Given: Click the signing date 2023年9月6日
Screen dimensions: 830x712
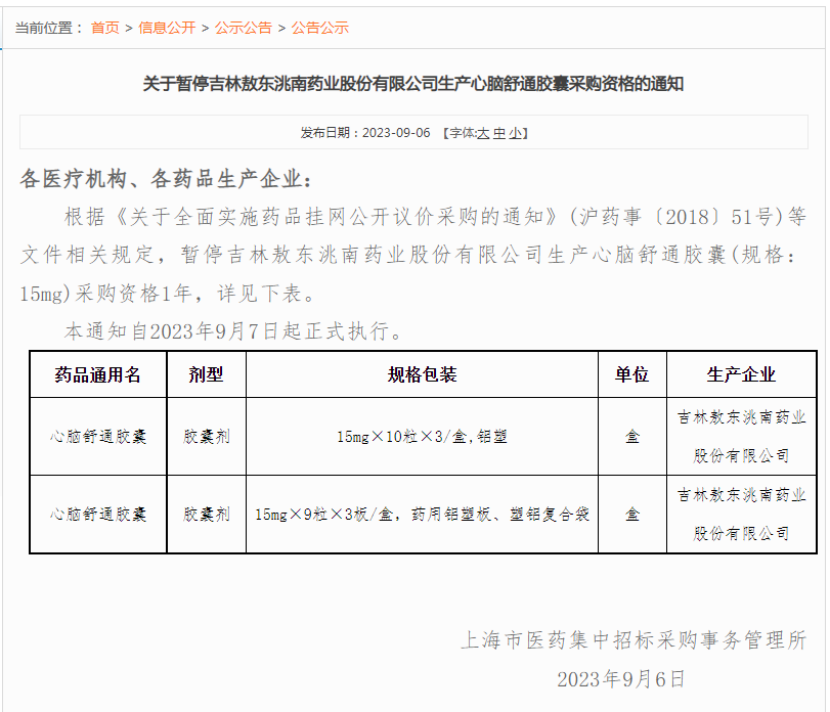Looking at the screenshot, I should click(x=621, y=679).
